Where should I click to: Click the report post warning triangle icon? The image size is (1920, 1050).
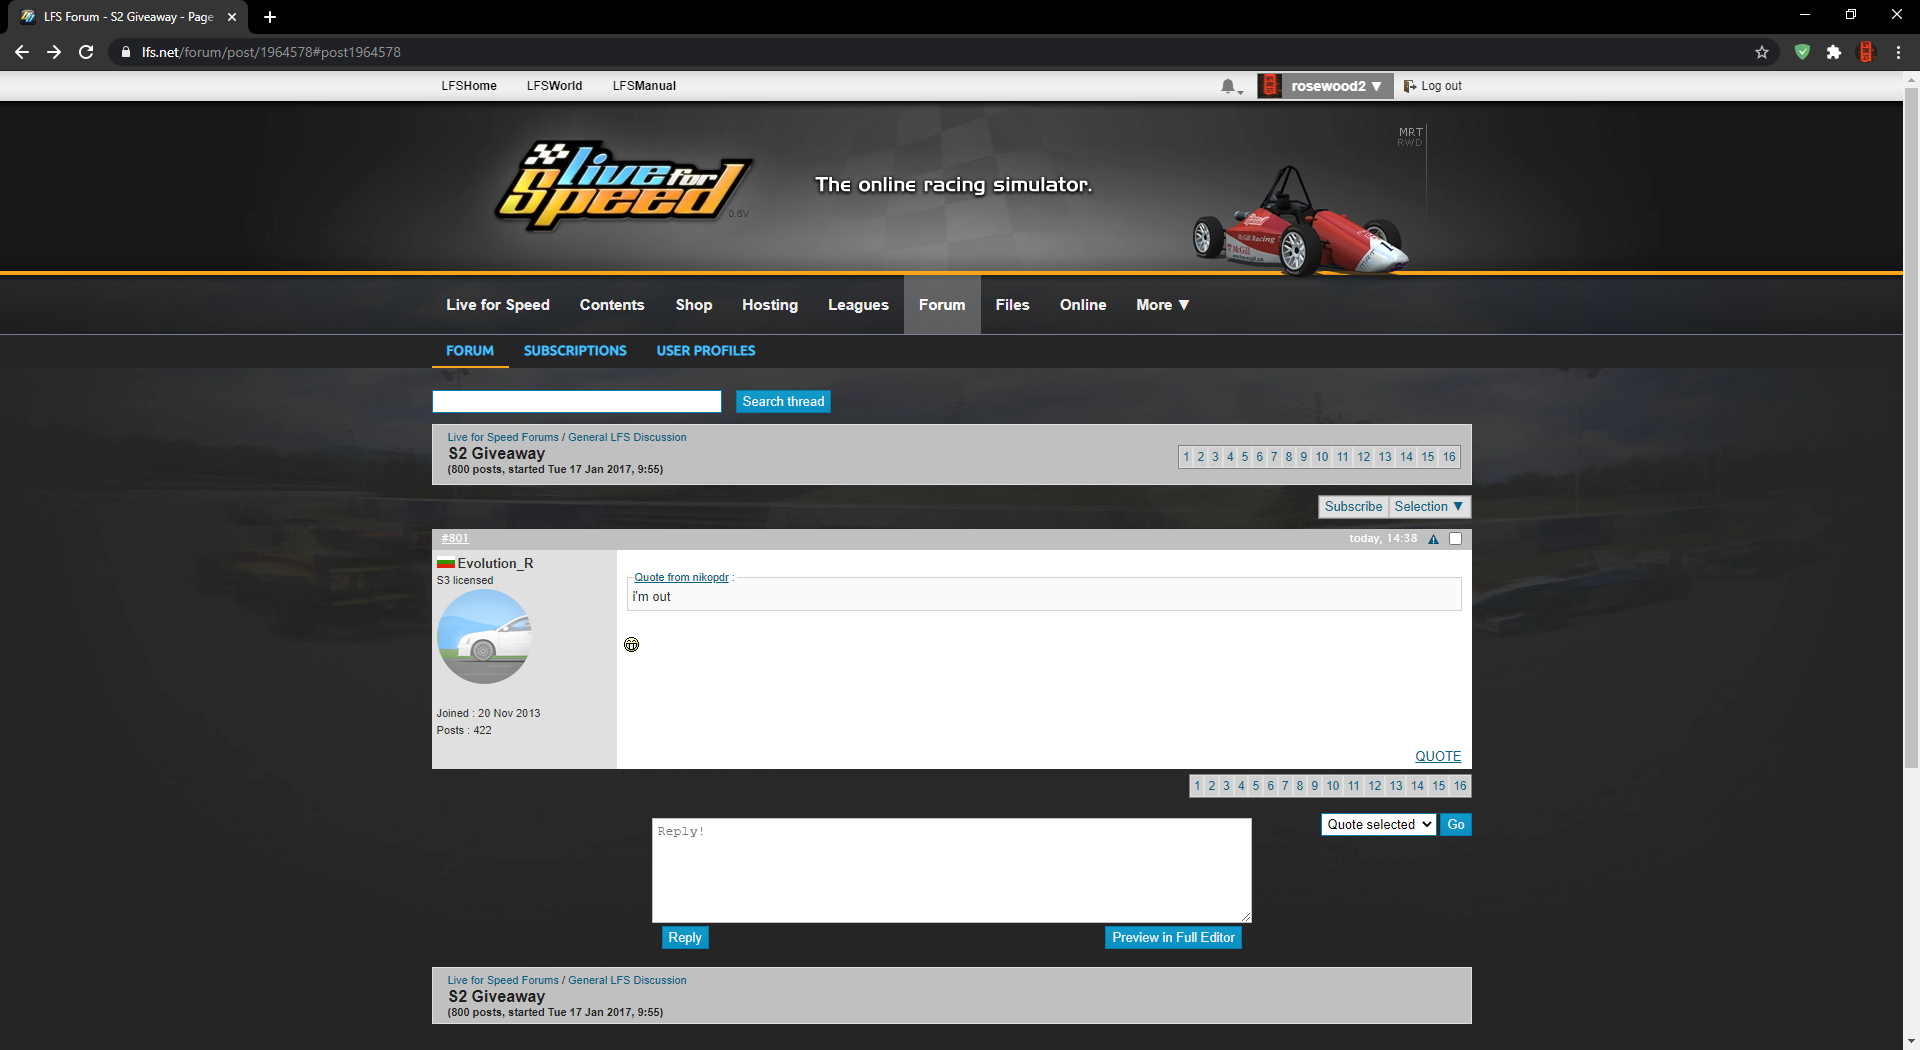point(1433,539)
